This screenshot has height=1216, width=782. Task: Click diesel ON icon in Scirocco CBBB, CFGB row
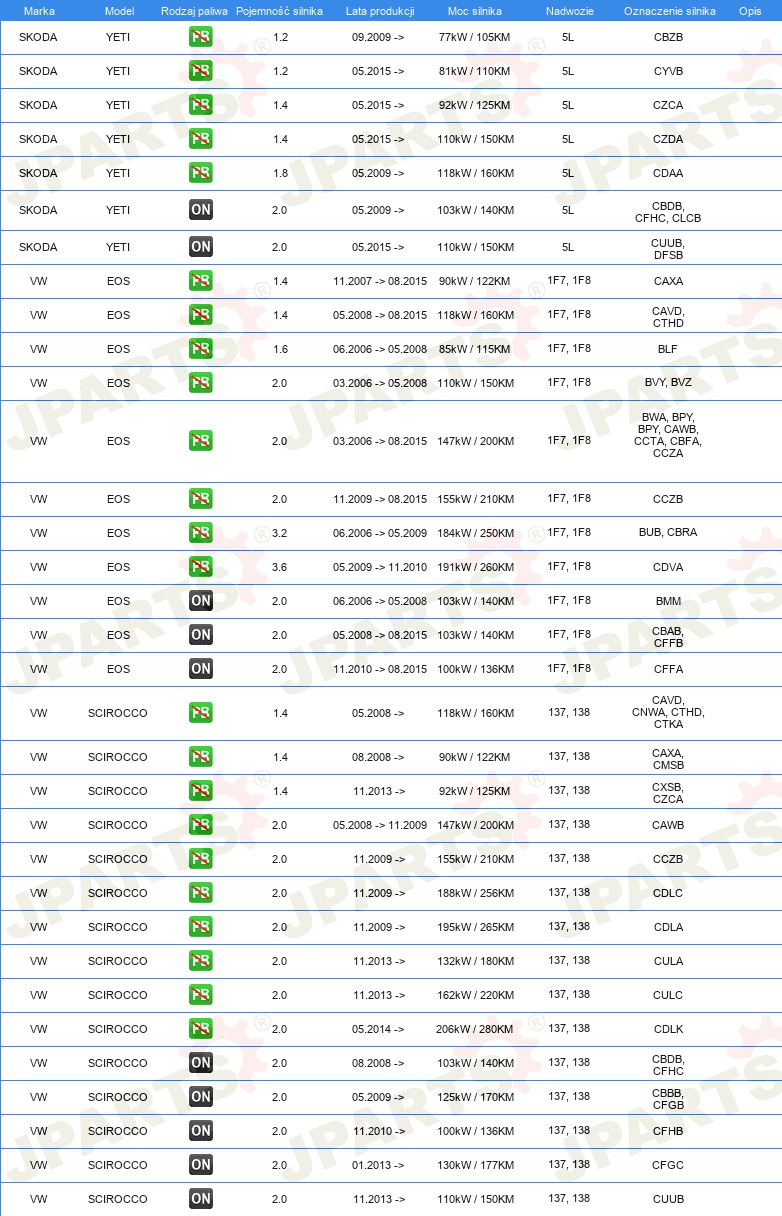click(201, 1097)
